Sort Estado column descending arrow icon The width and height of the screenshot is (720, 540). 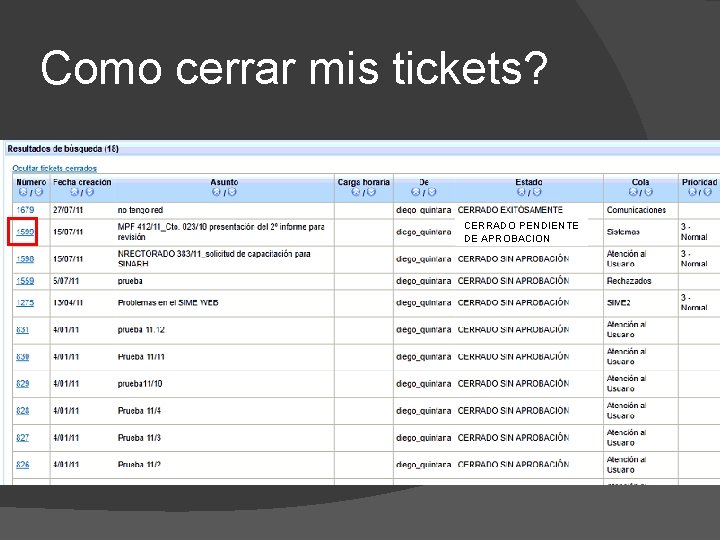(537, 192)
